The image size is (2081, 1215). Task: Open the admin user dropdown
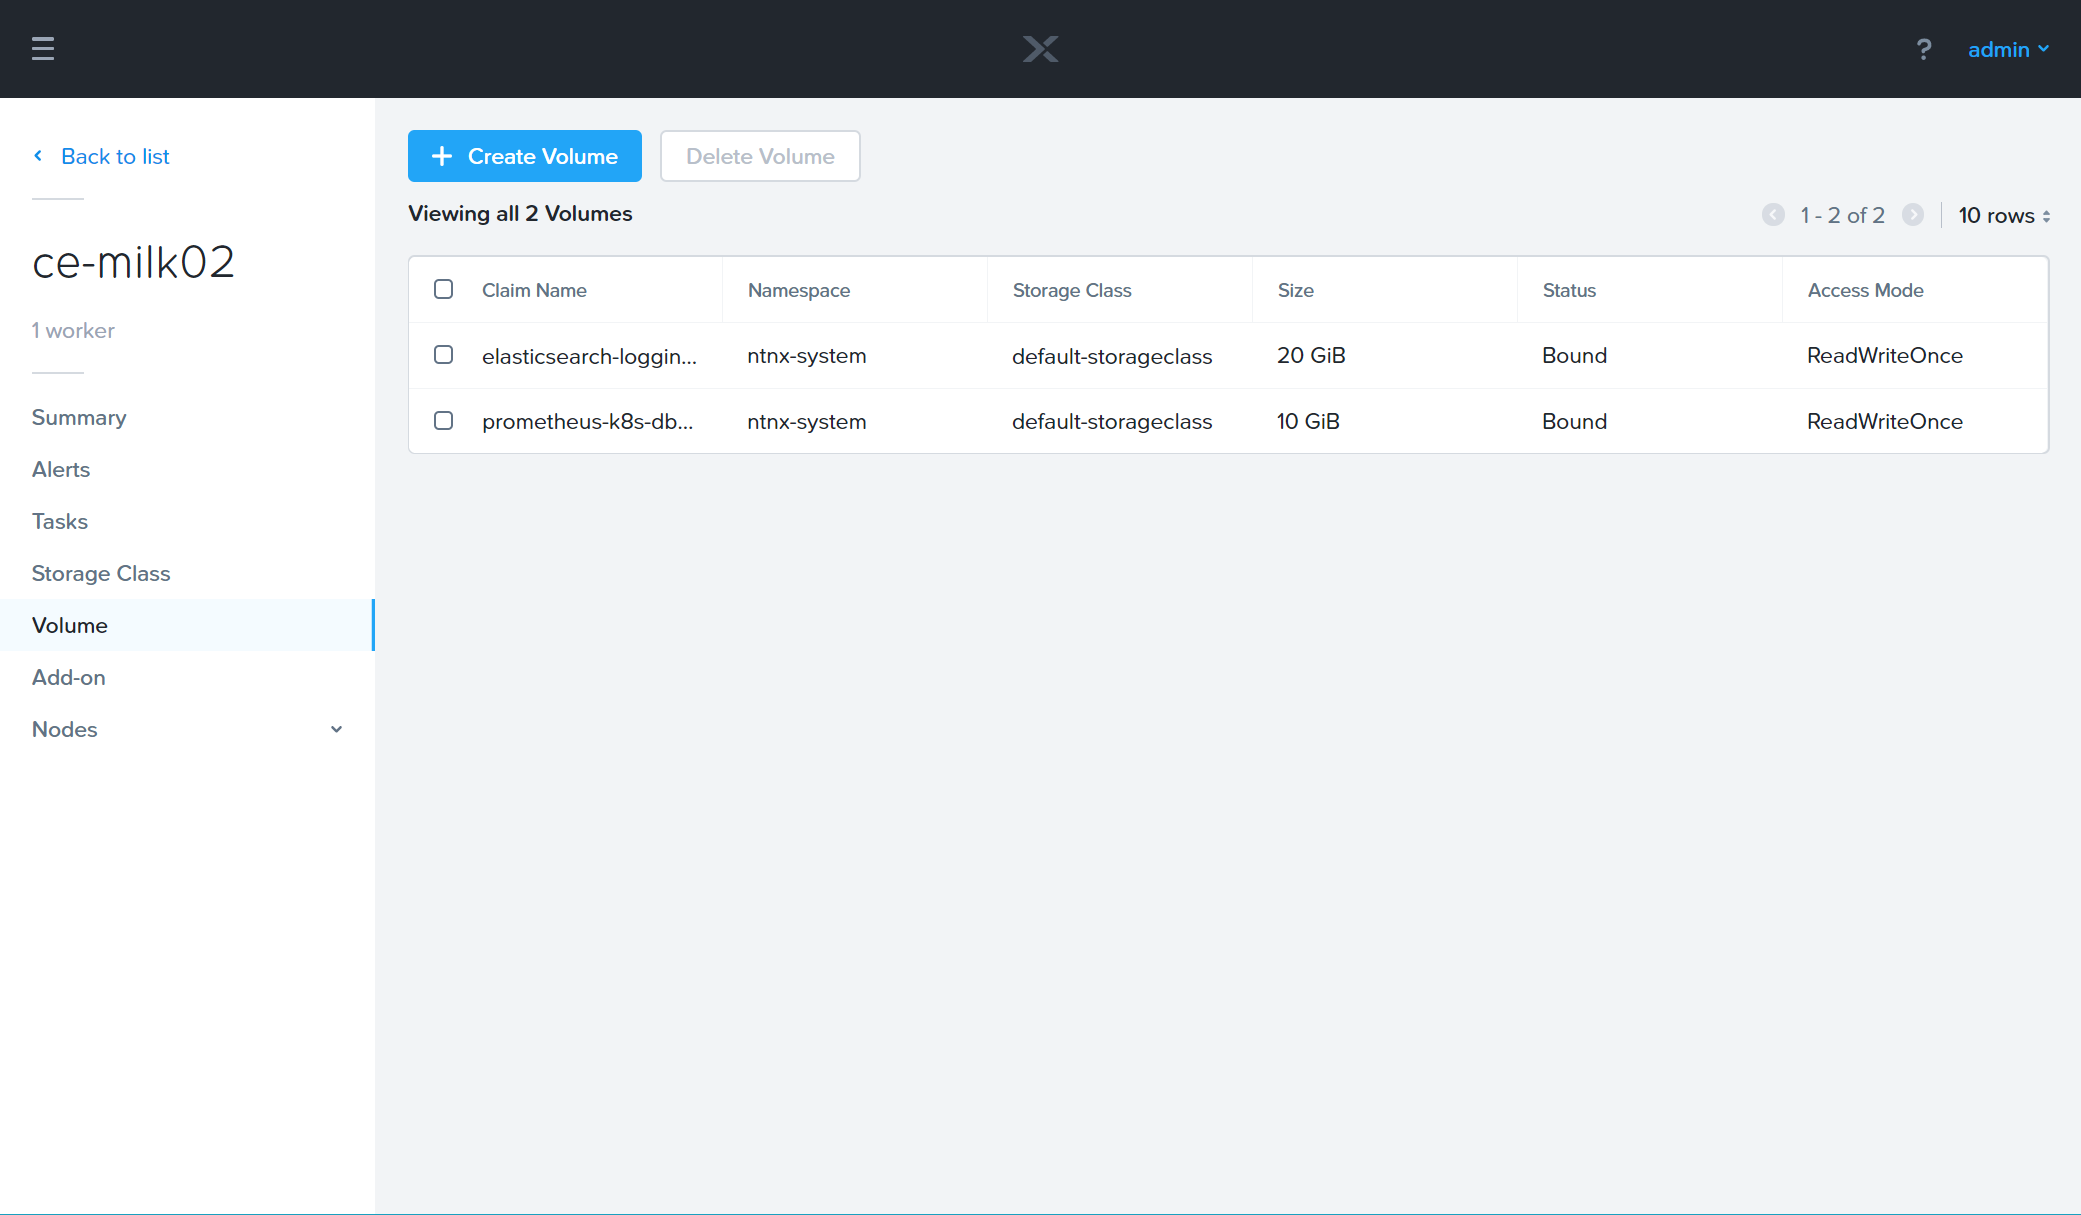click(x=2008, y=49)
